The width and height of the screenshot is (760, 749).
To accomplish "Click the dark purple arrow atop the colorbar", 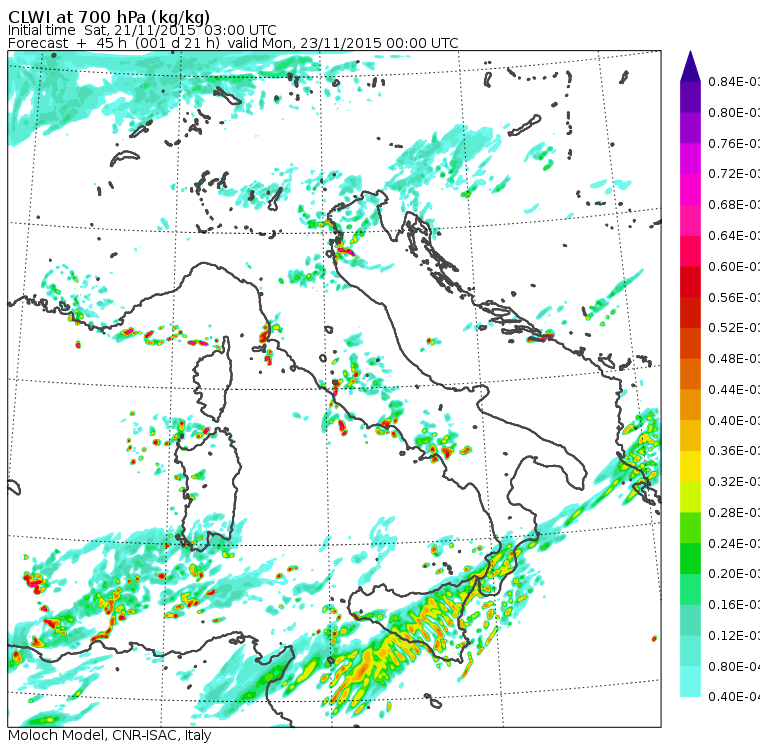I will point(690,66).
